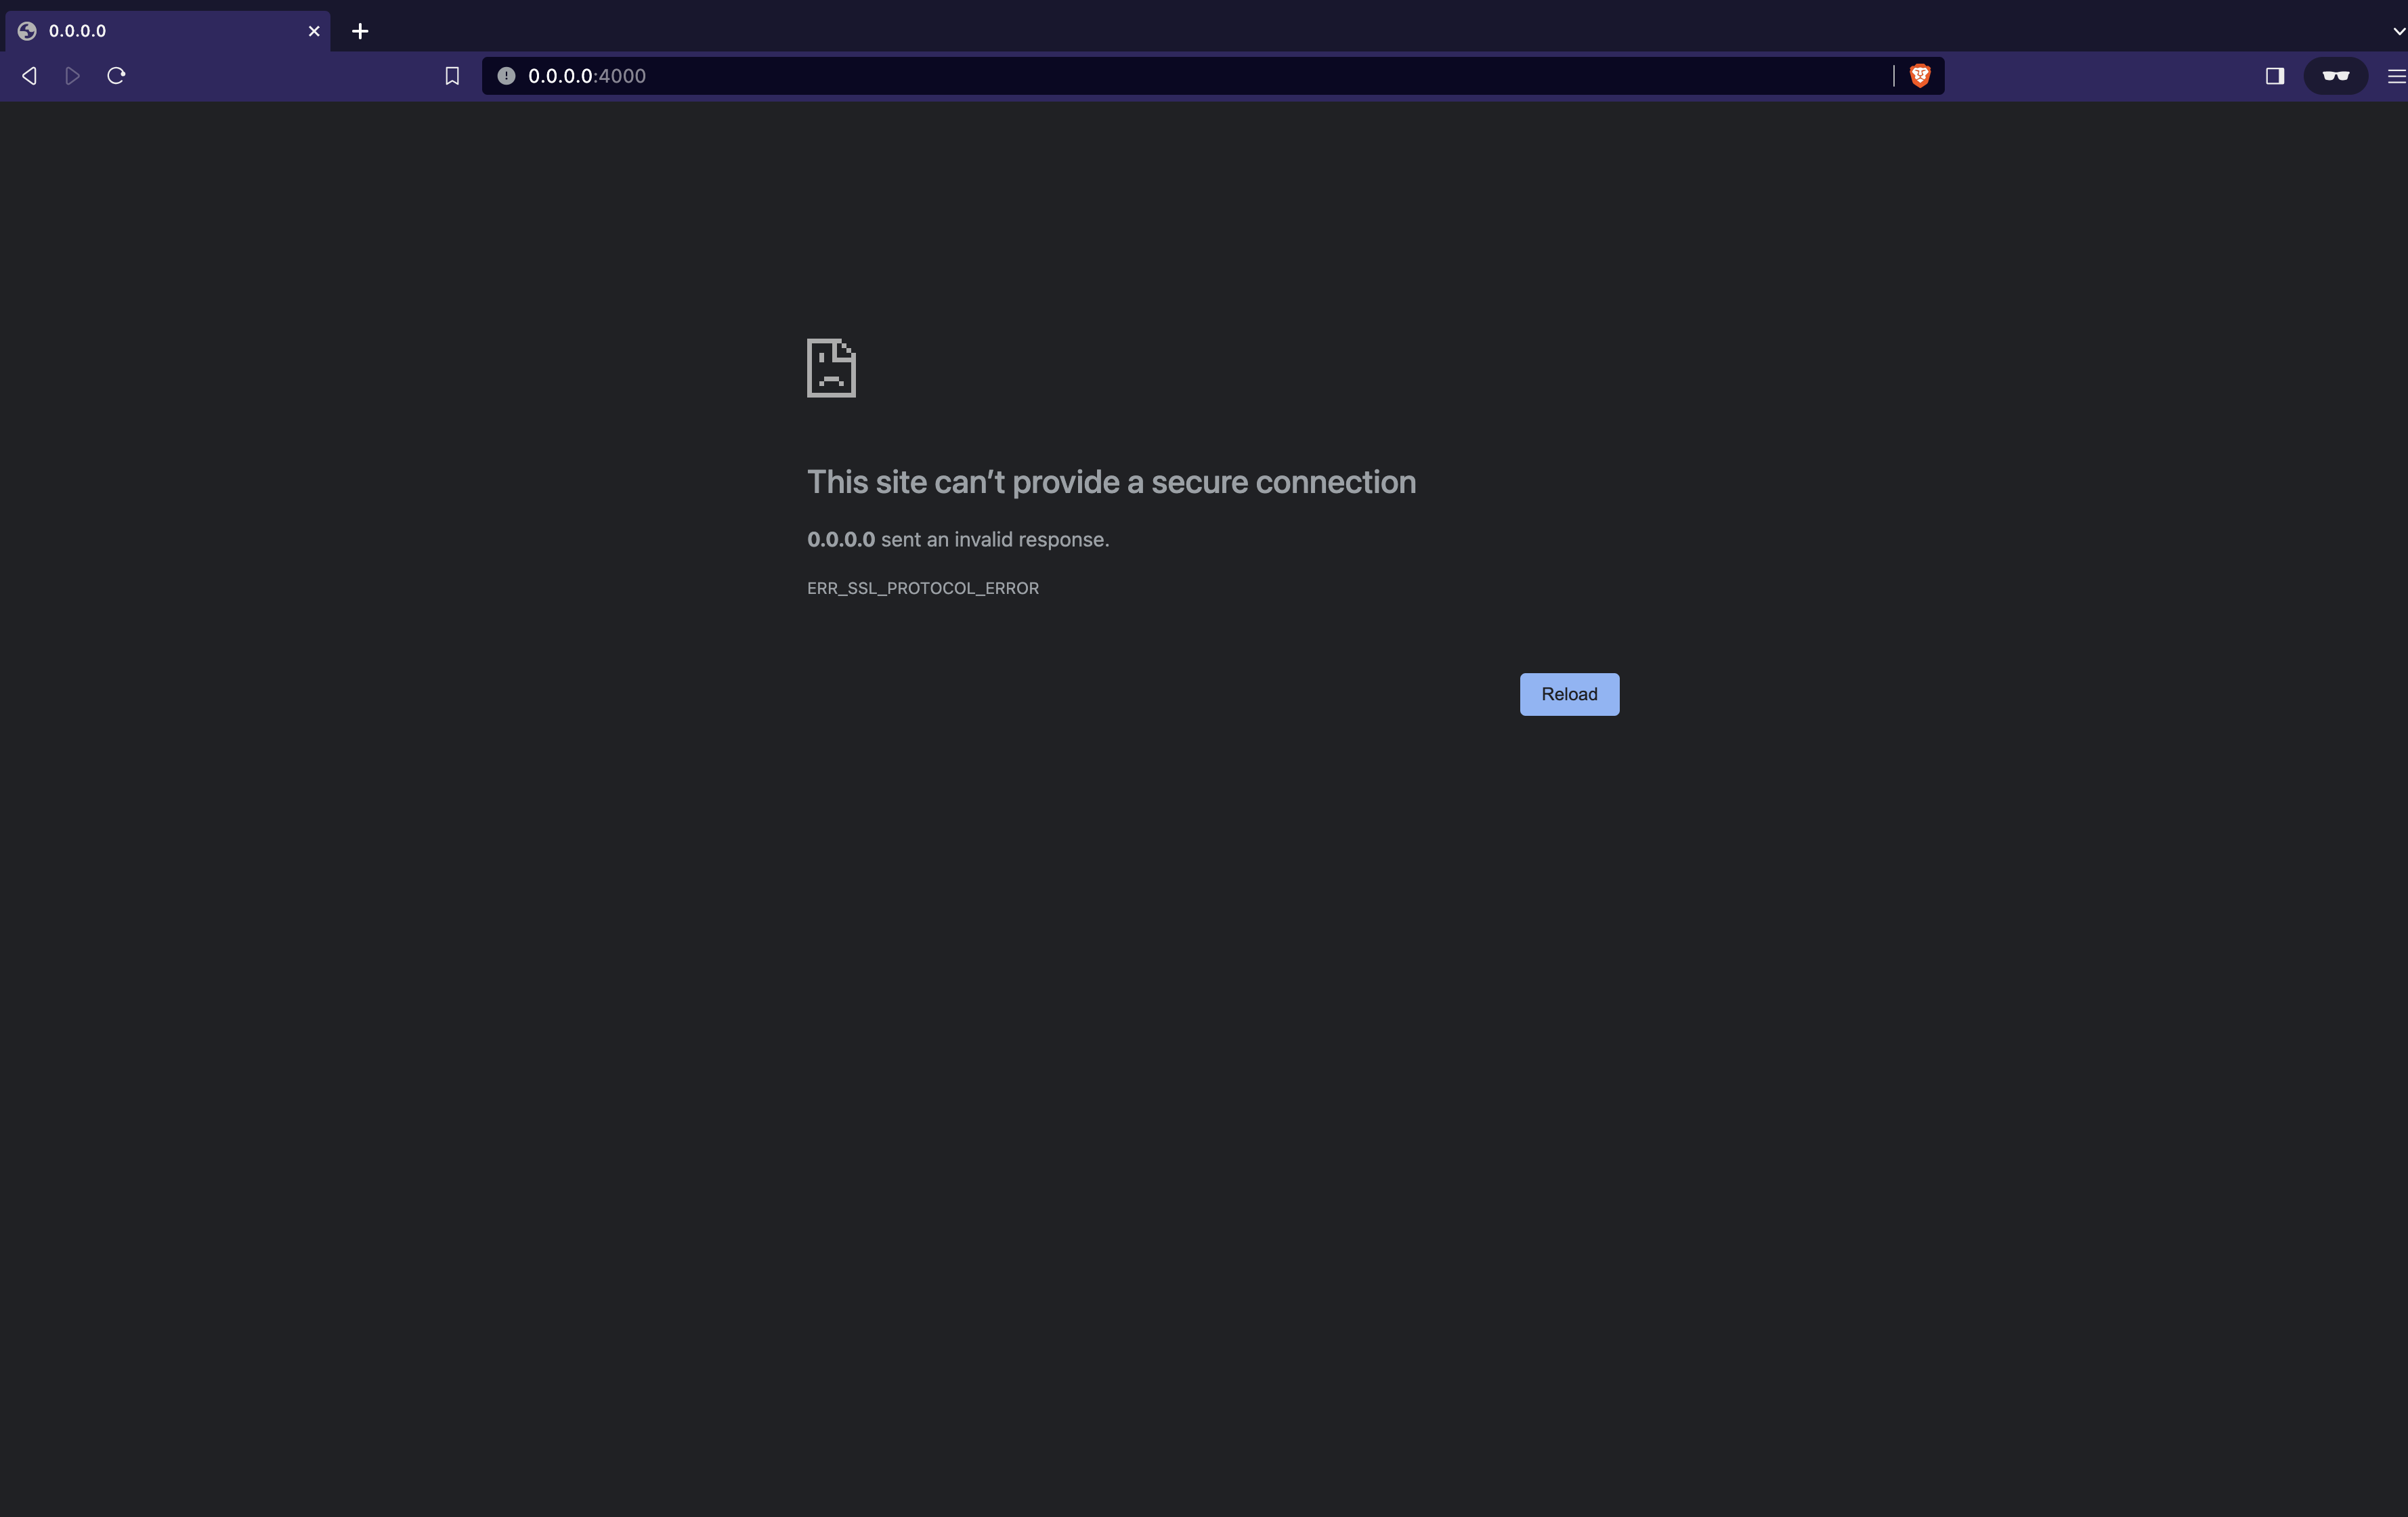This screenshot has height=1517, width=2408.
Task: Bookmark this page
Action: point(452,76)
